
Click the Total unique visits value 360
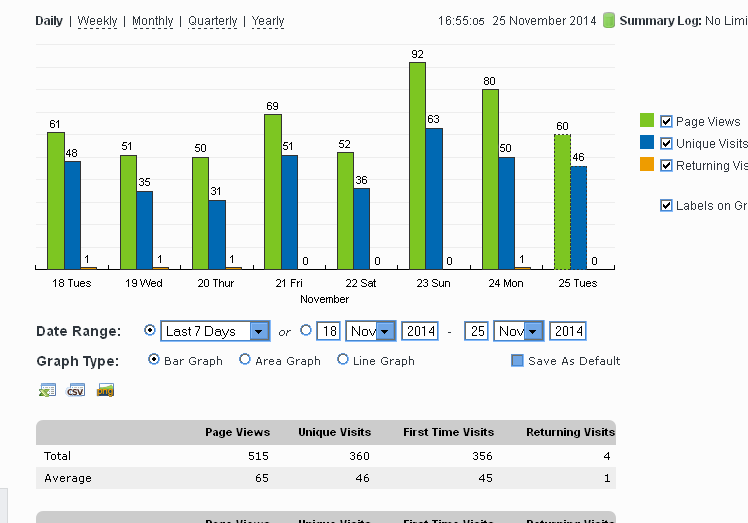359,456
